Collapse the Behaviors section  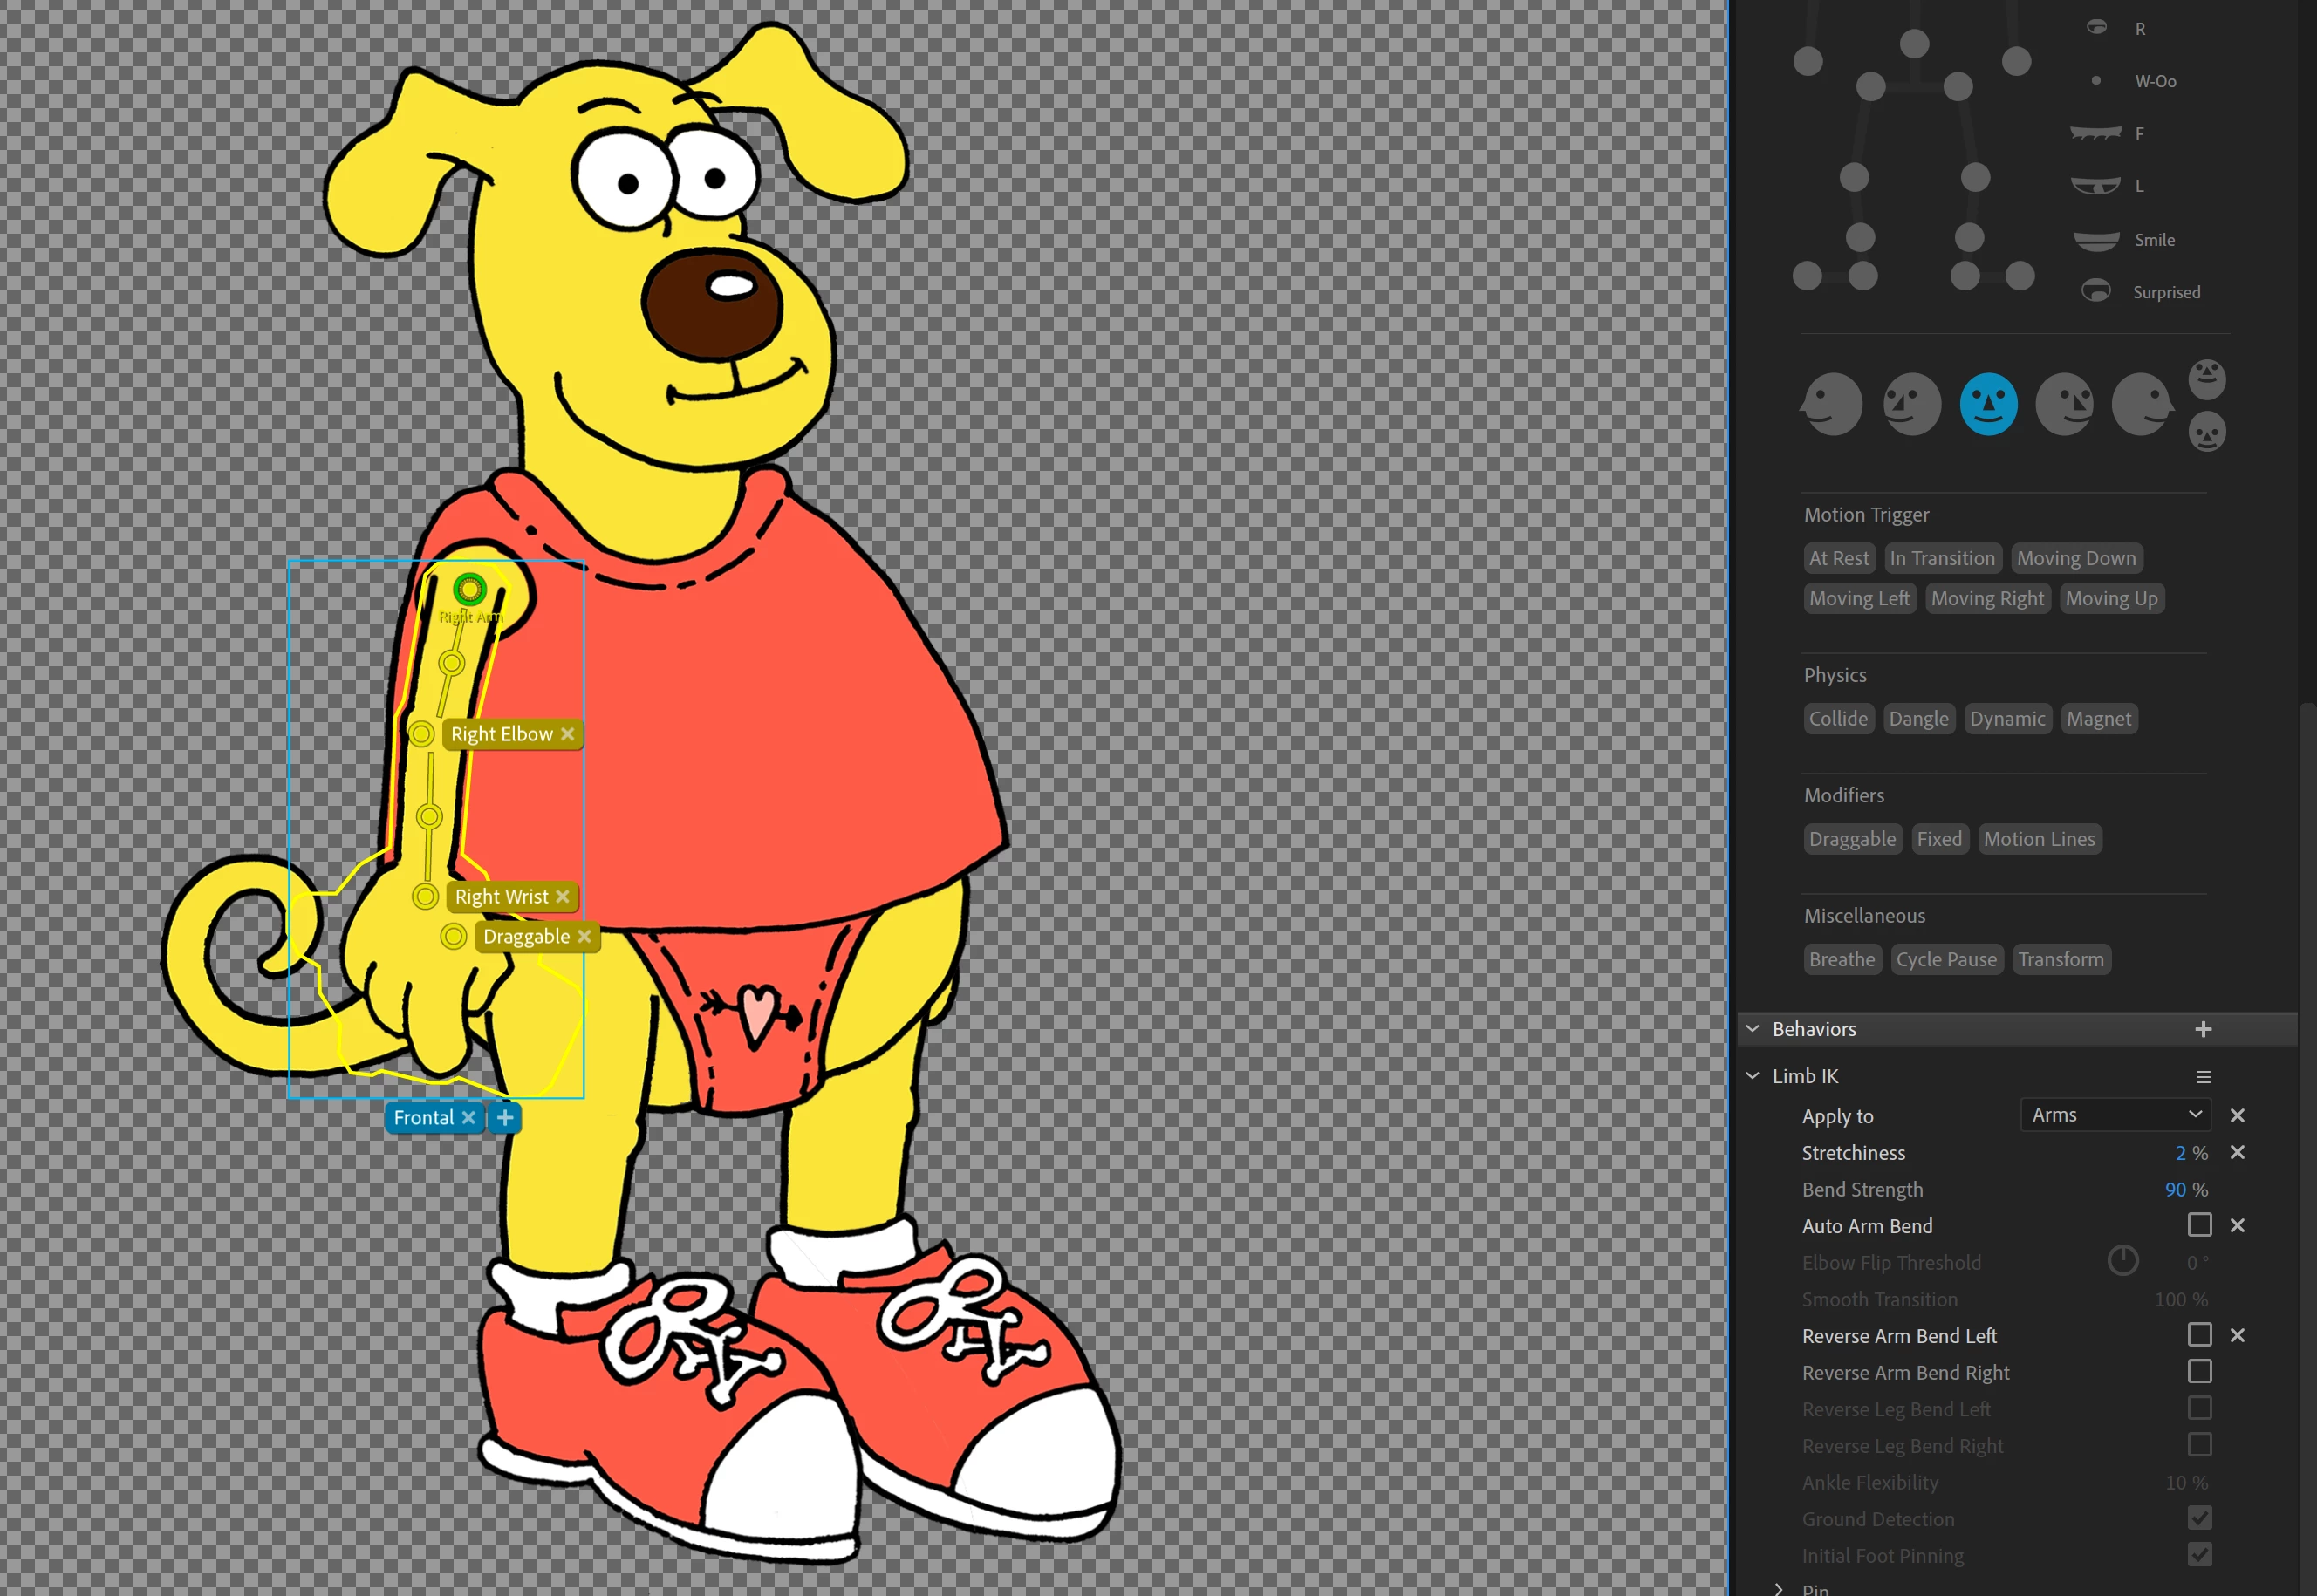(1752, 1029)
